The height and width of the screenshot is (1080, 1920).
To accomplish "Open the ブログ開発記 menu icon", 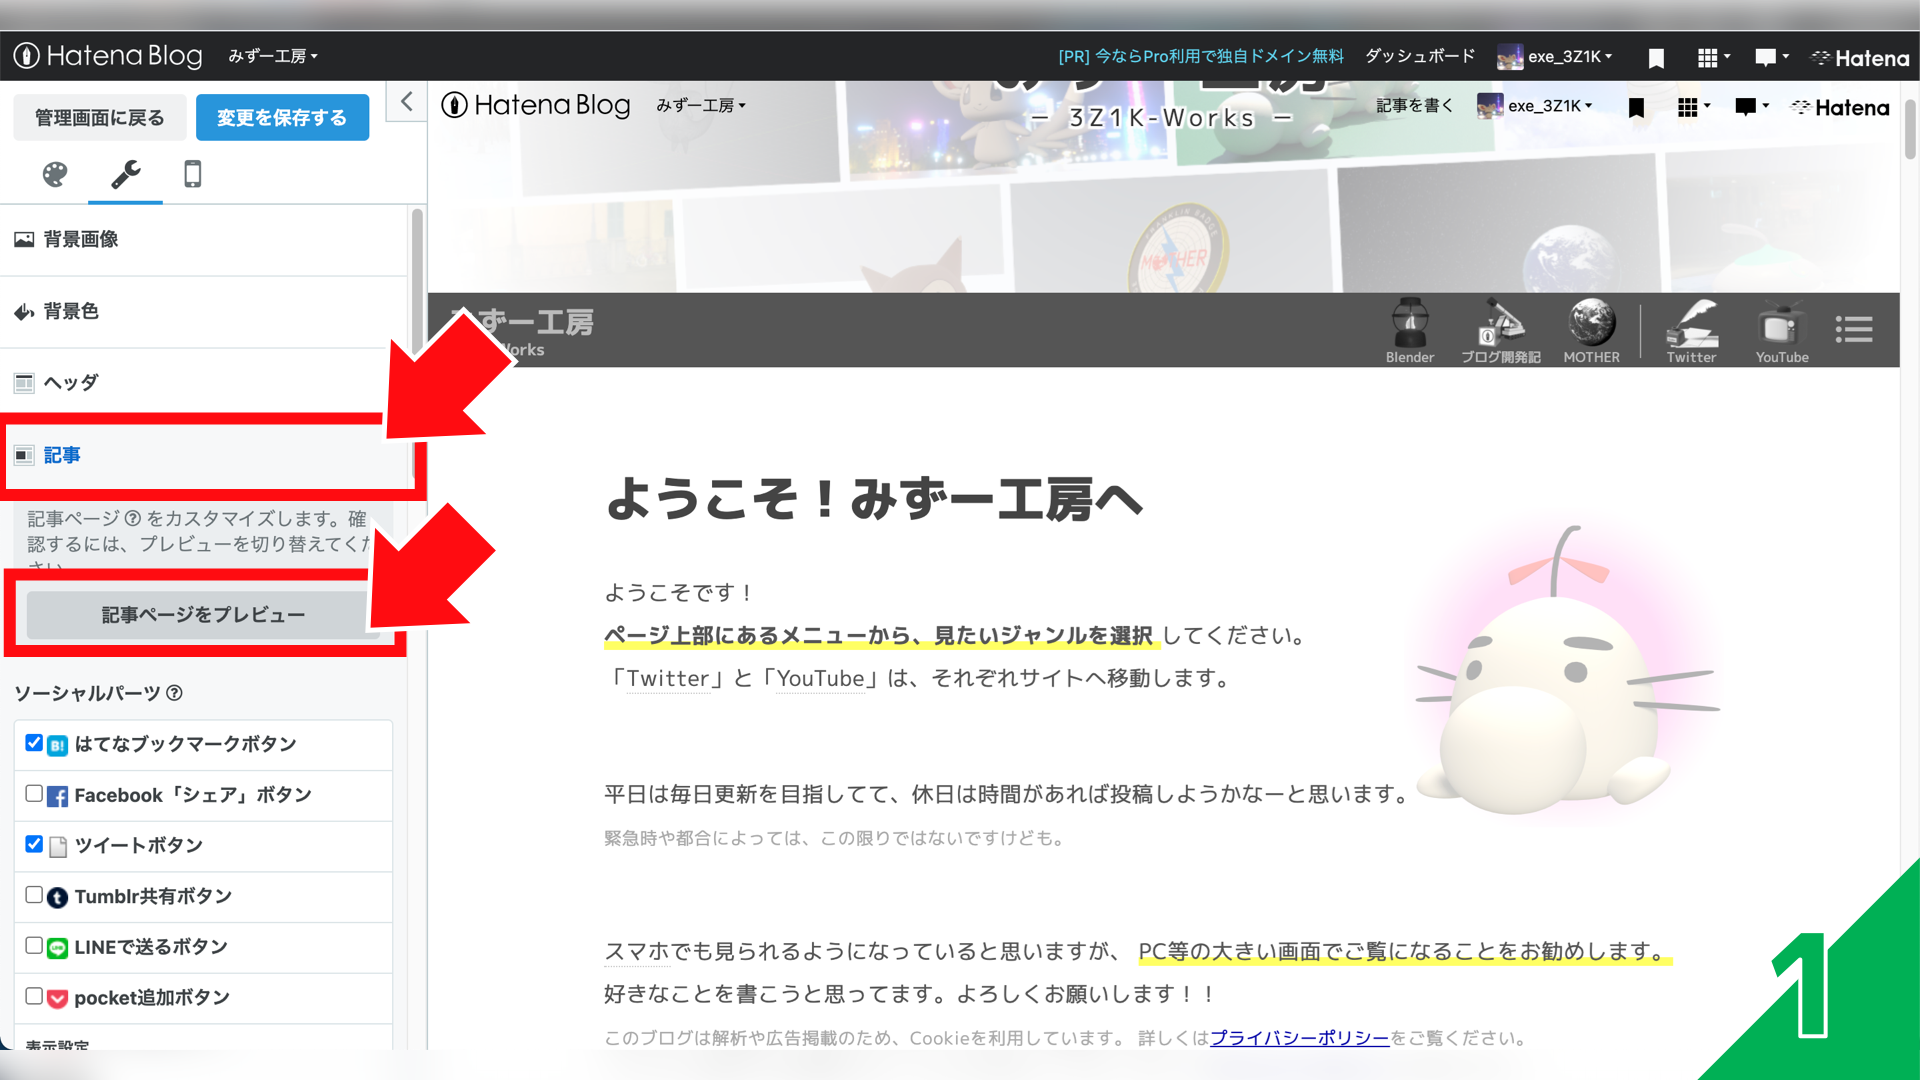I will (1500, 330).
